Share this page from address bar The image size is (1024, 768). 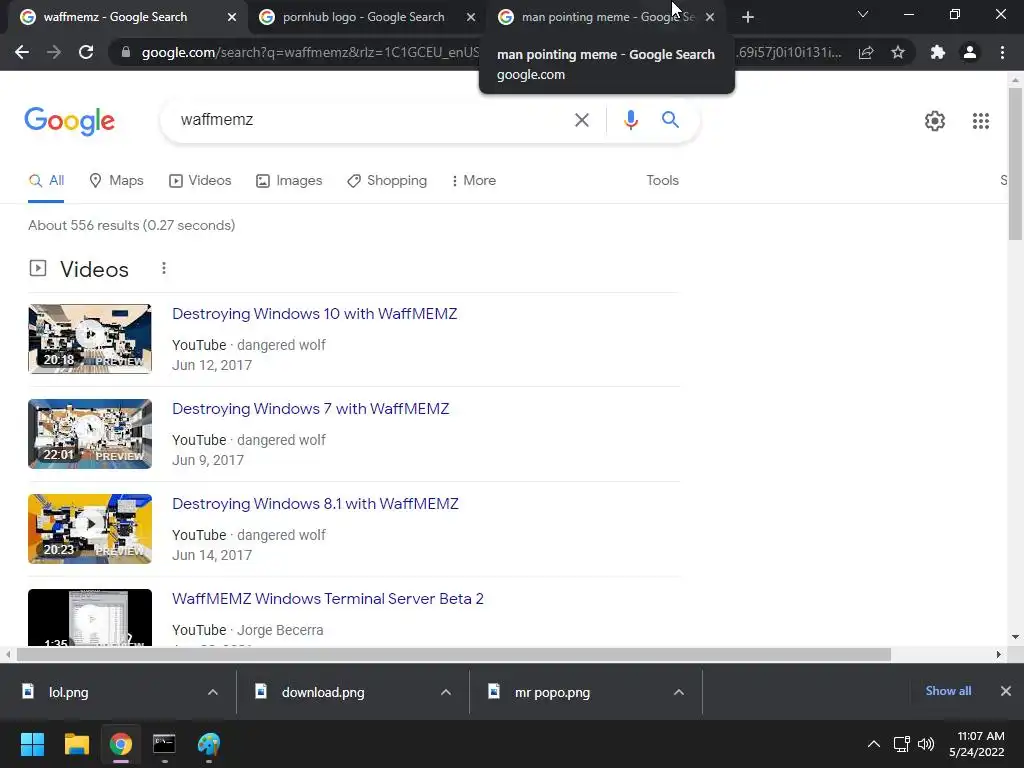pos(866,52)
